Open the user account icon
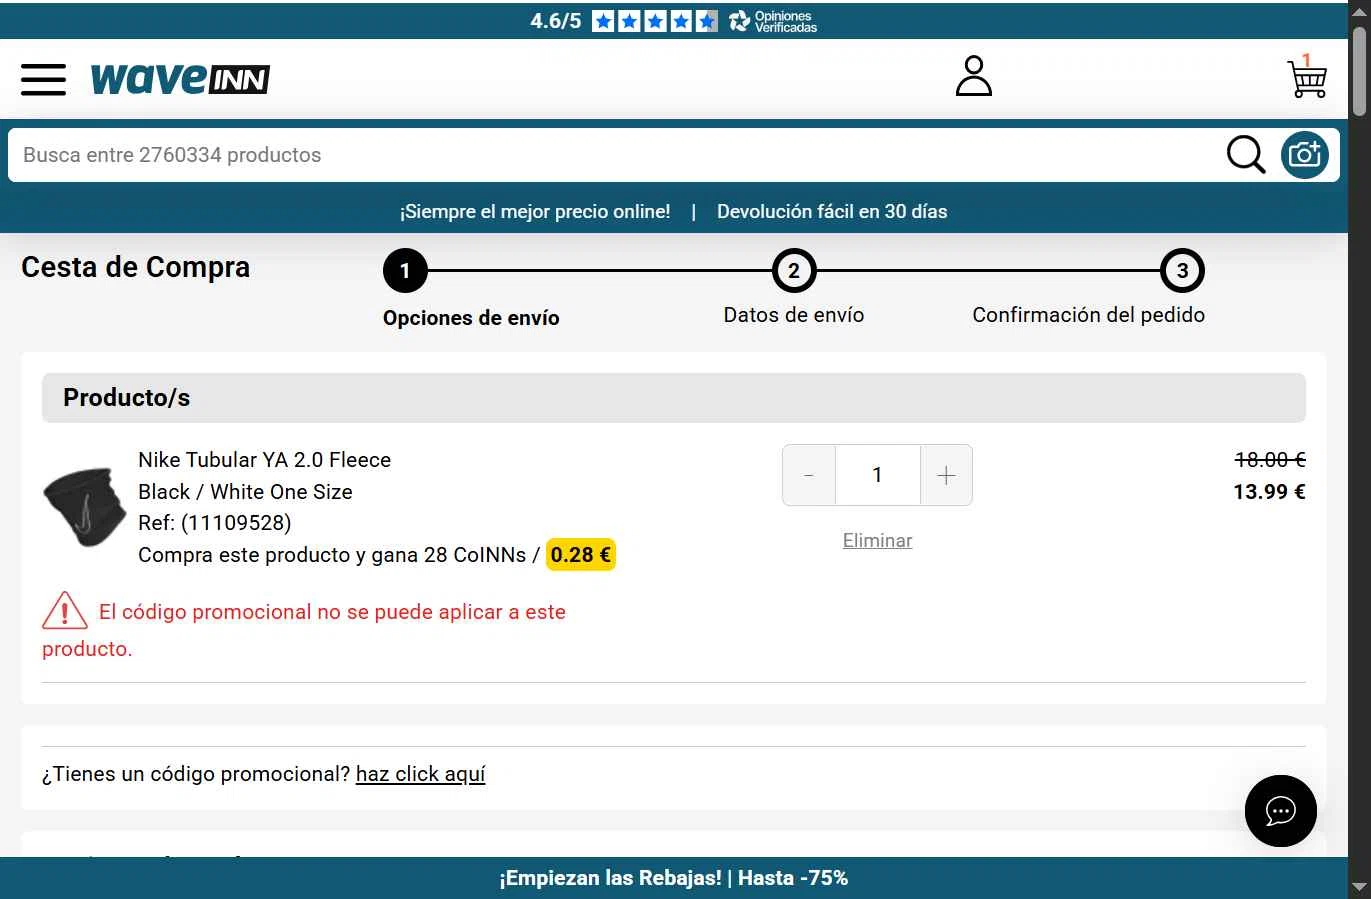The height and width of the screenshot is (899, 1371). pyautogui.click(x=973, y=76)
